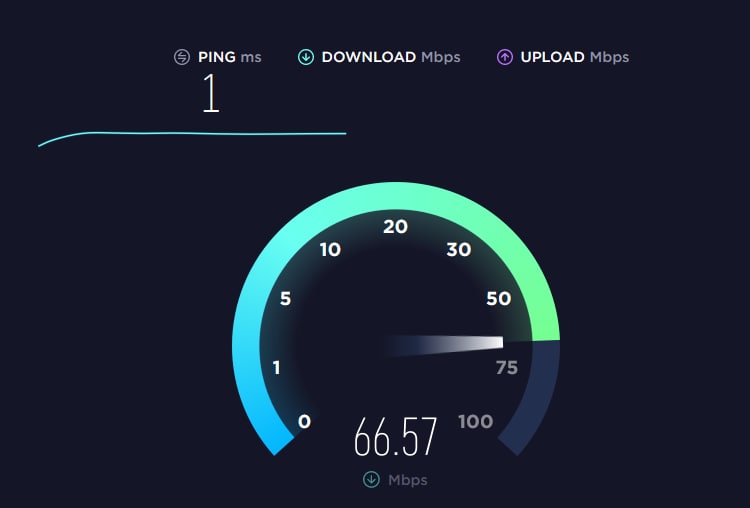Click the 5 mark on the gauge
Image resolution: width=750 pixels, height=508 pixels.
coord(286,298)
